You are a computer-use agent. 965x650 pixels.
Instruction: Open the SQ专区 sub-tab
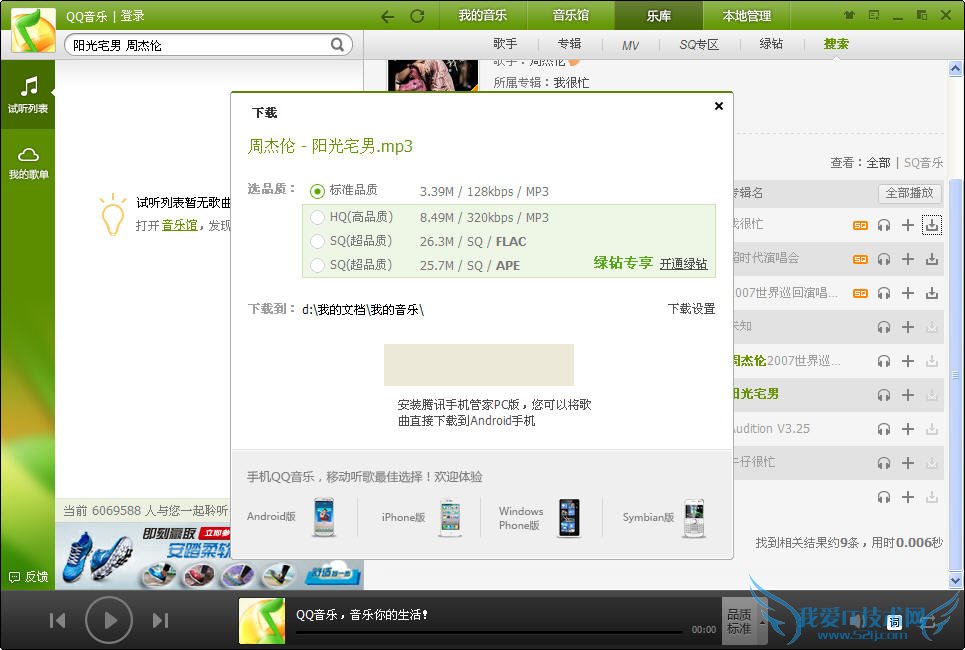click(699, 44)
